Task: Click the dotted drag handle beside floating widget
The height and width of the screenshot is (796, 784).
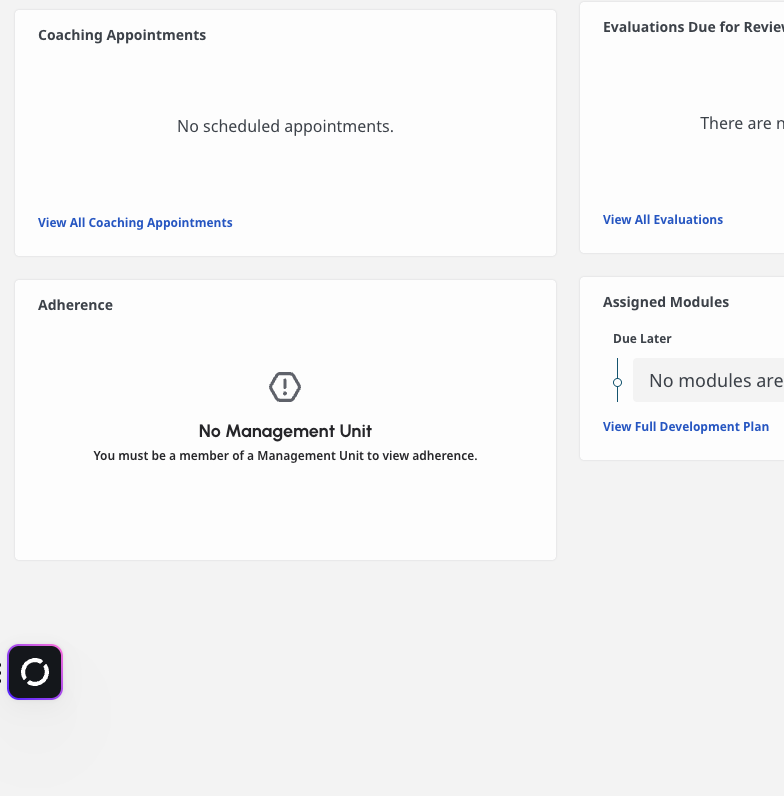Action: click(1, 672)
